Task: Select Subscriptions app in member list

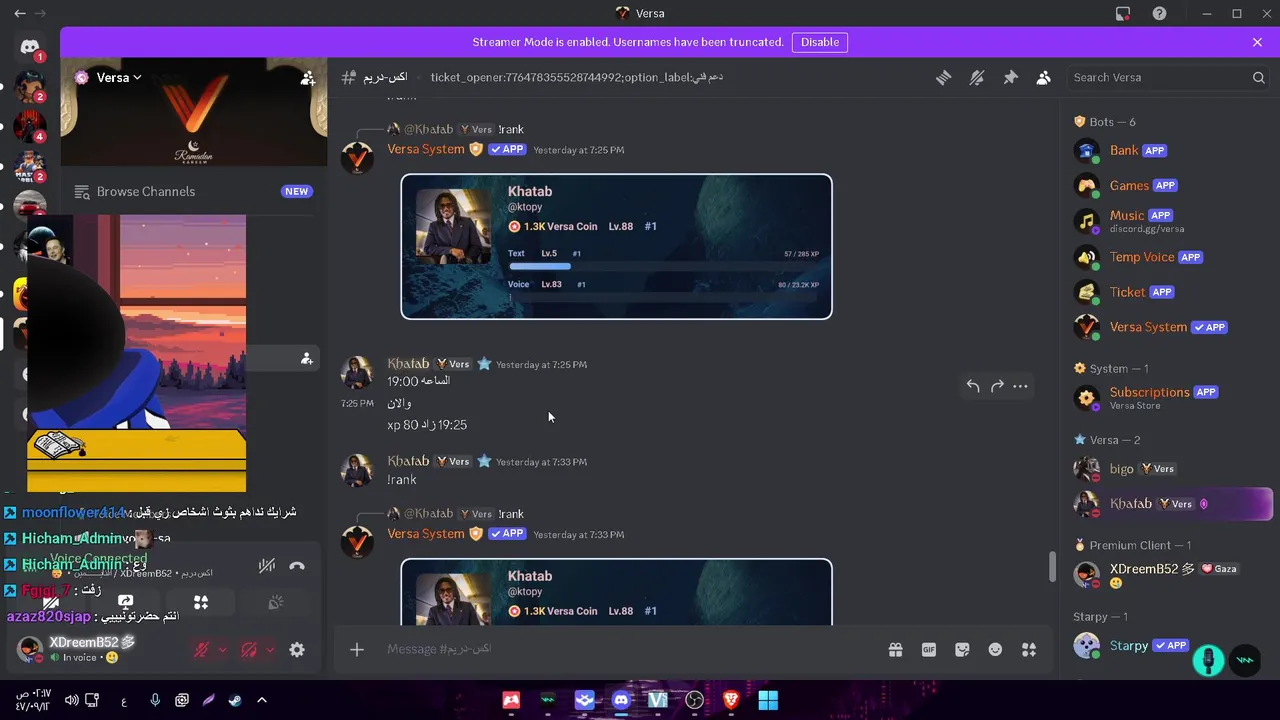Action: click(1168, 398)
